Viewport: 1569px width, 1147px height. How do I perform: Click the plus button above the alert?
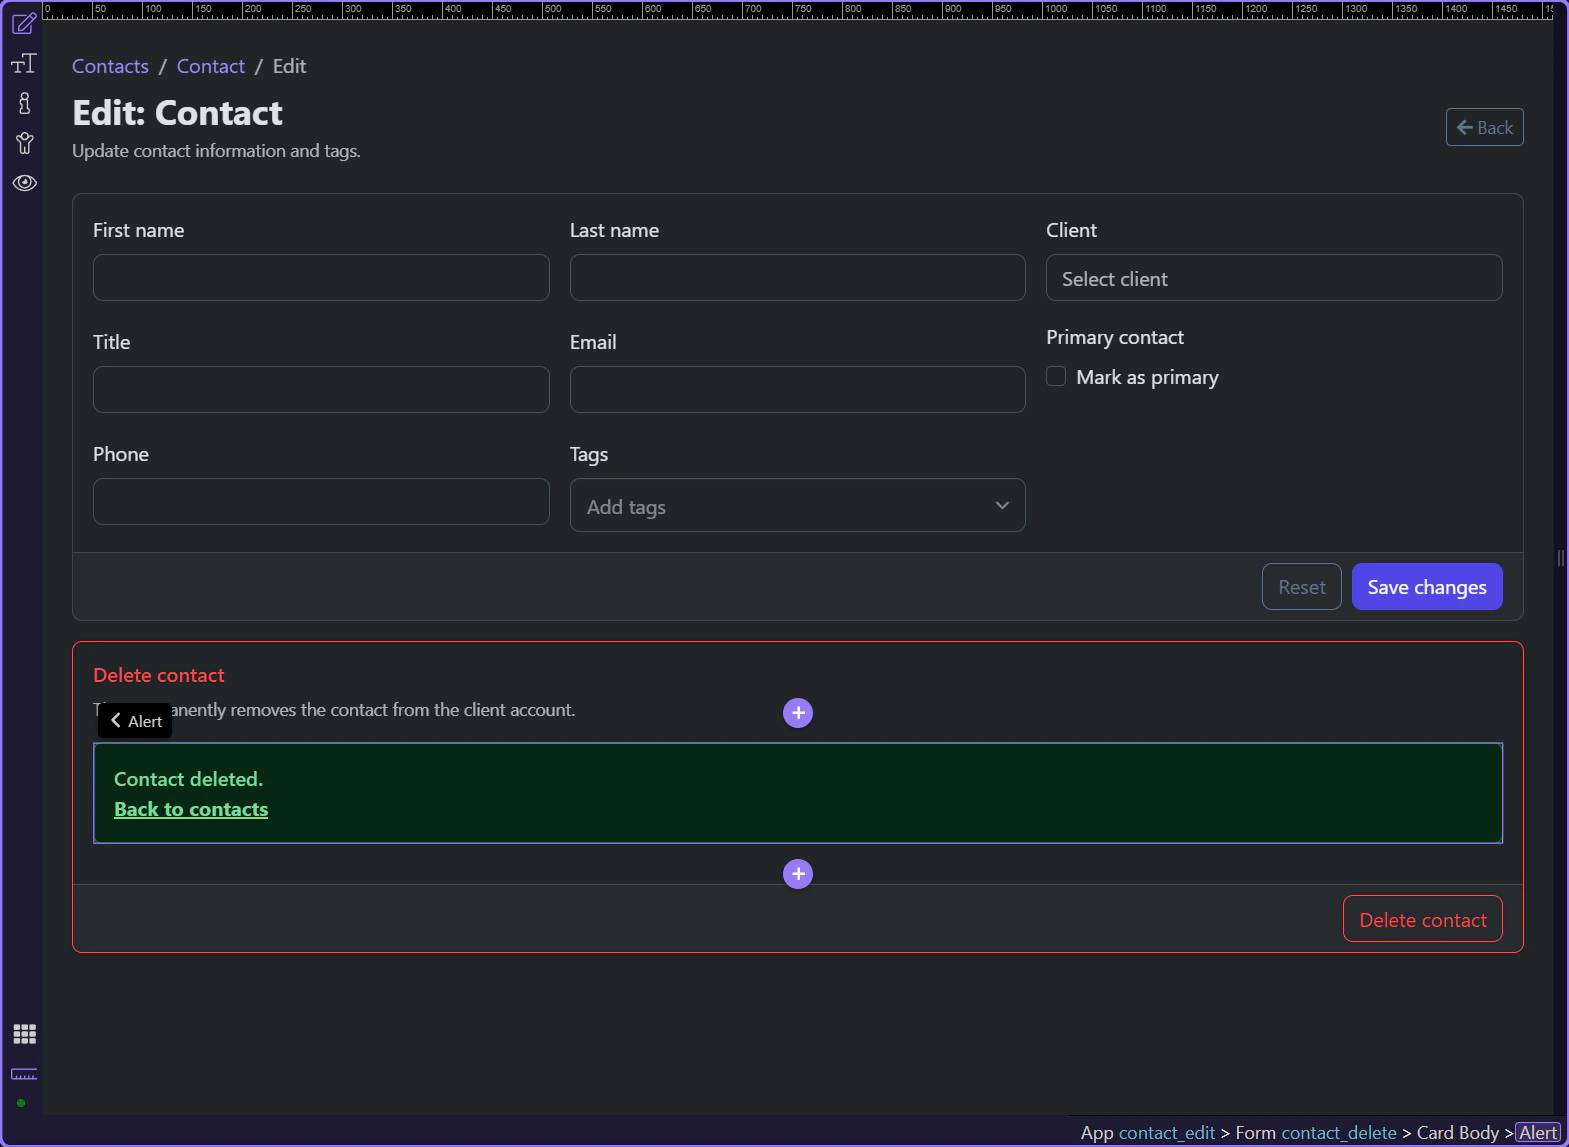point(797,713)
